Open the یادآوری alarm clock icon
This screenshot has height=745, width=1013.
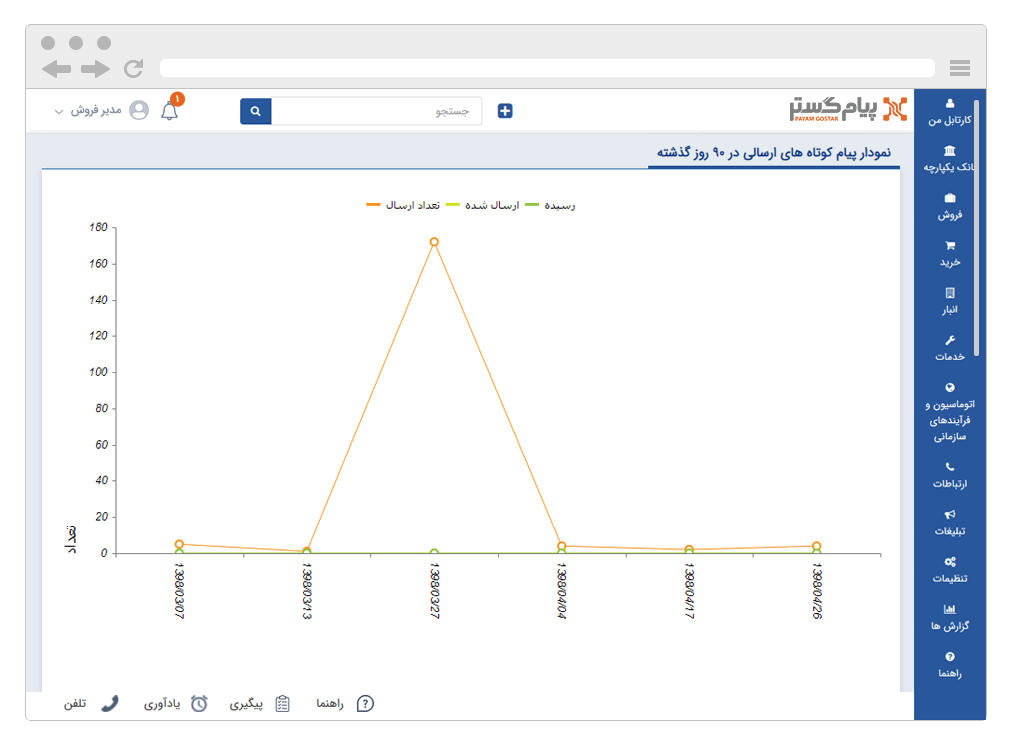(x=200, y=703)
